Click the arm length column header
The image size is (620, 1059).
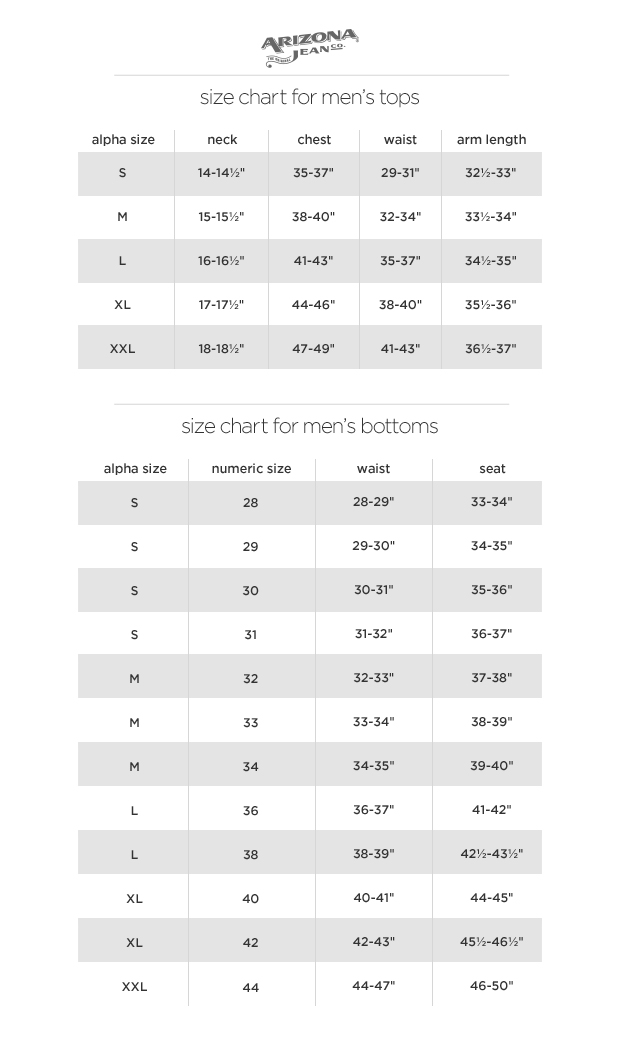491,140
